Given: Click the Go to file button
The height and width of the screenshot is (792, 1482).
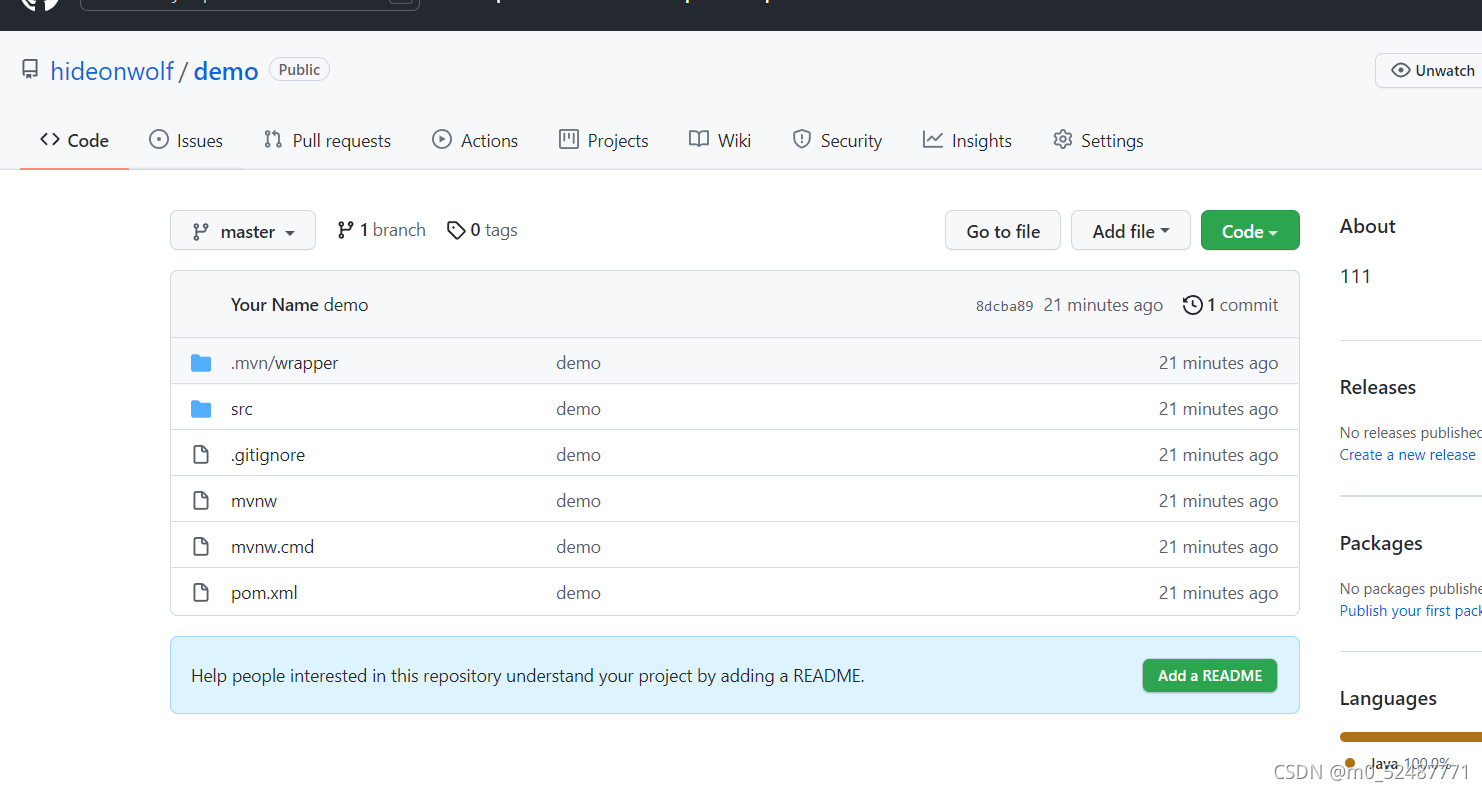Looking at the screenshot, I should point(1003,231).
